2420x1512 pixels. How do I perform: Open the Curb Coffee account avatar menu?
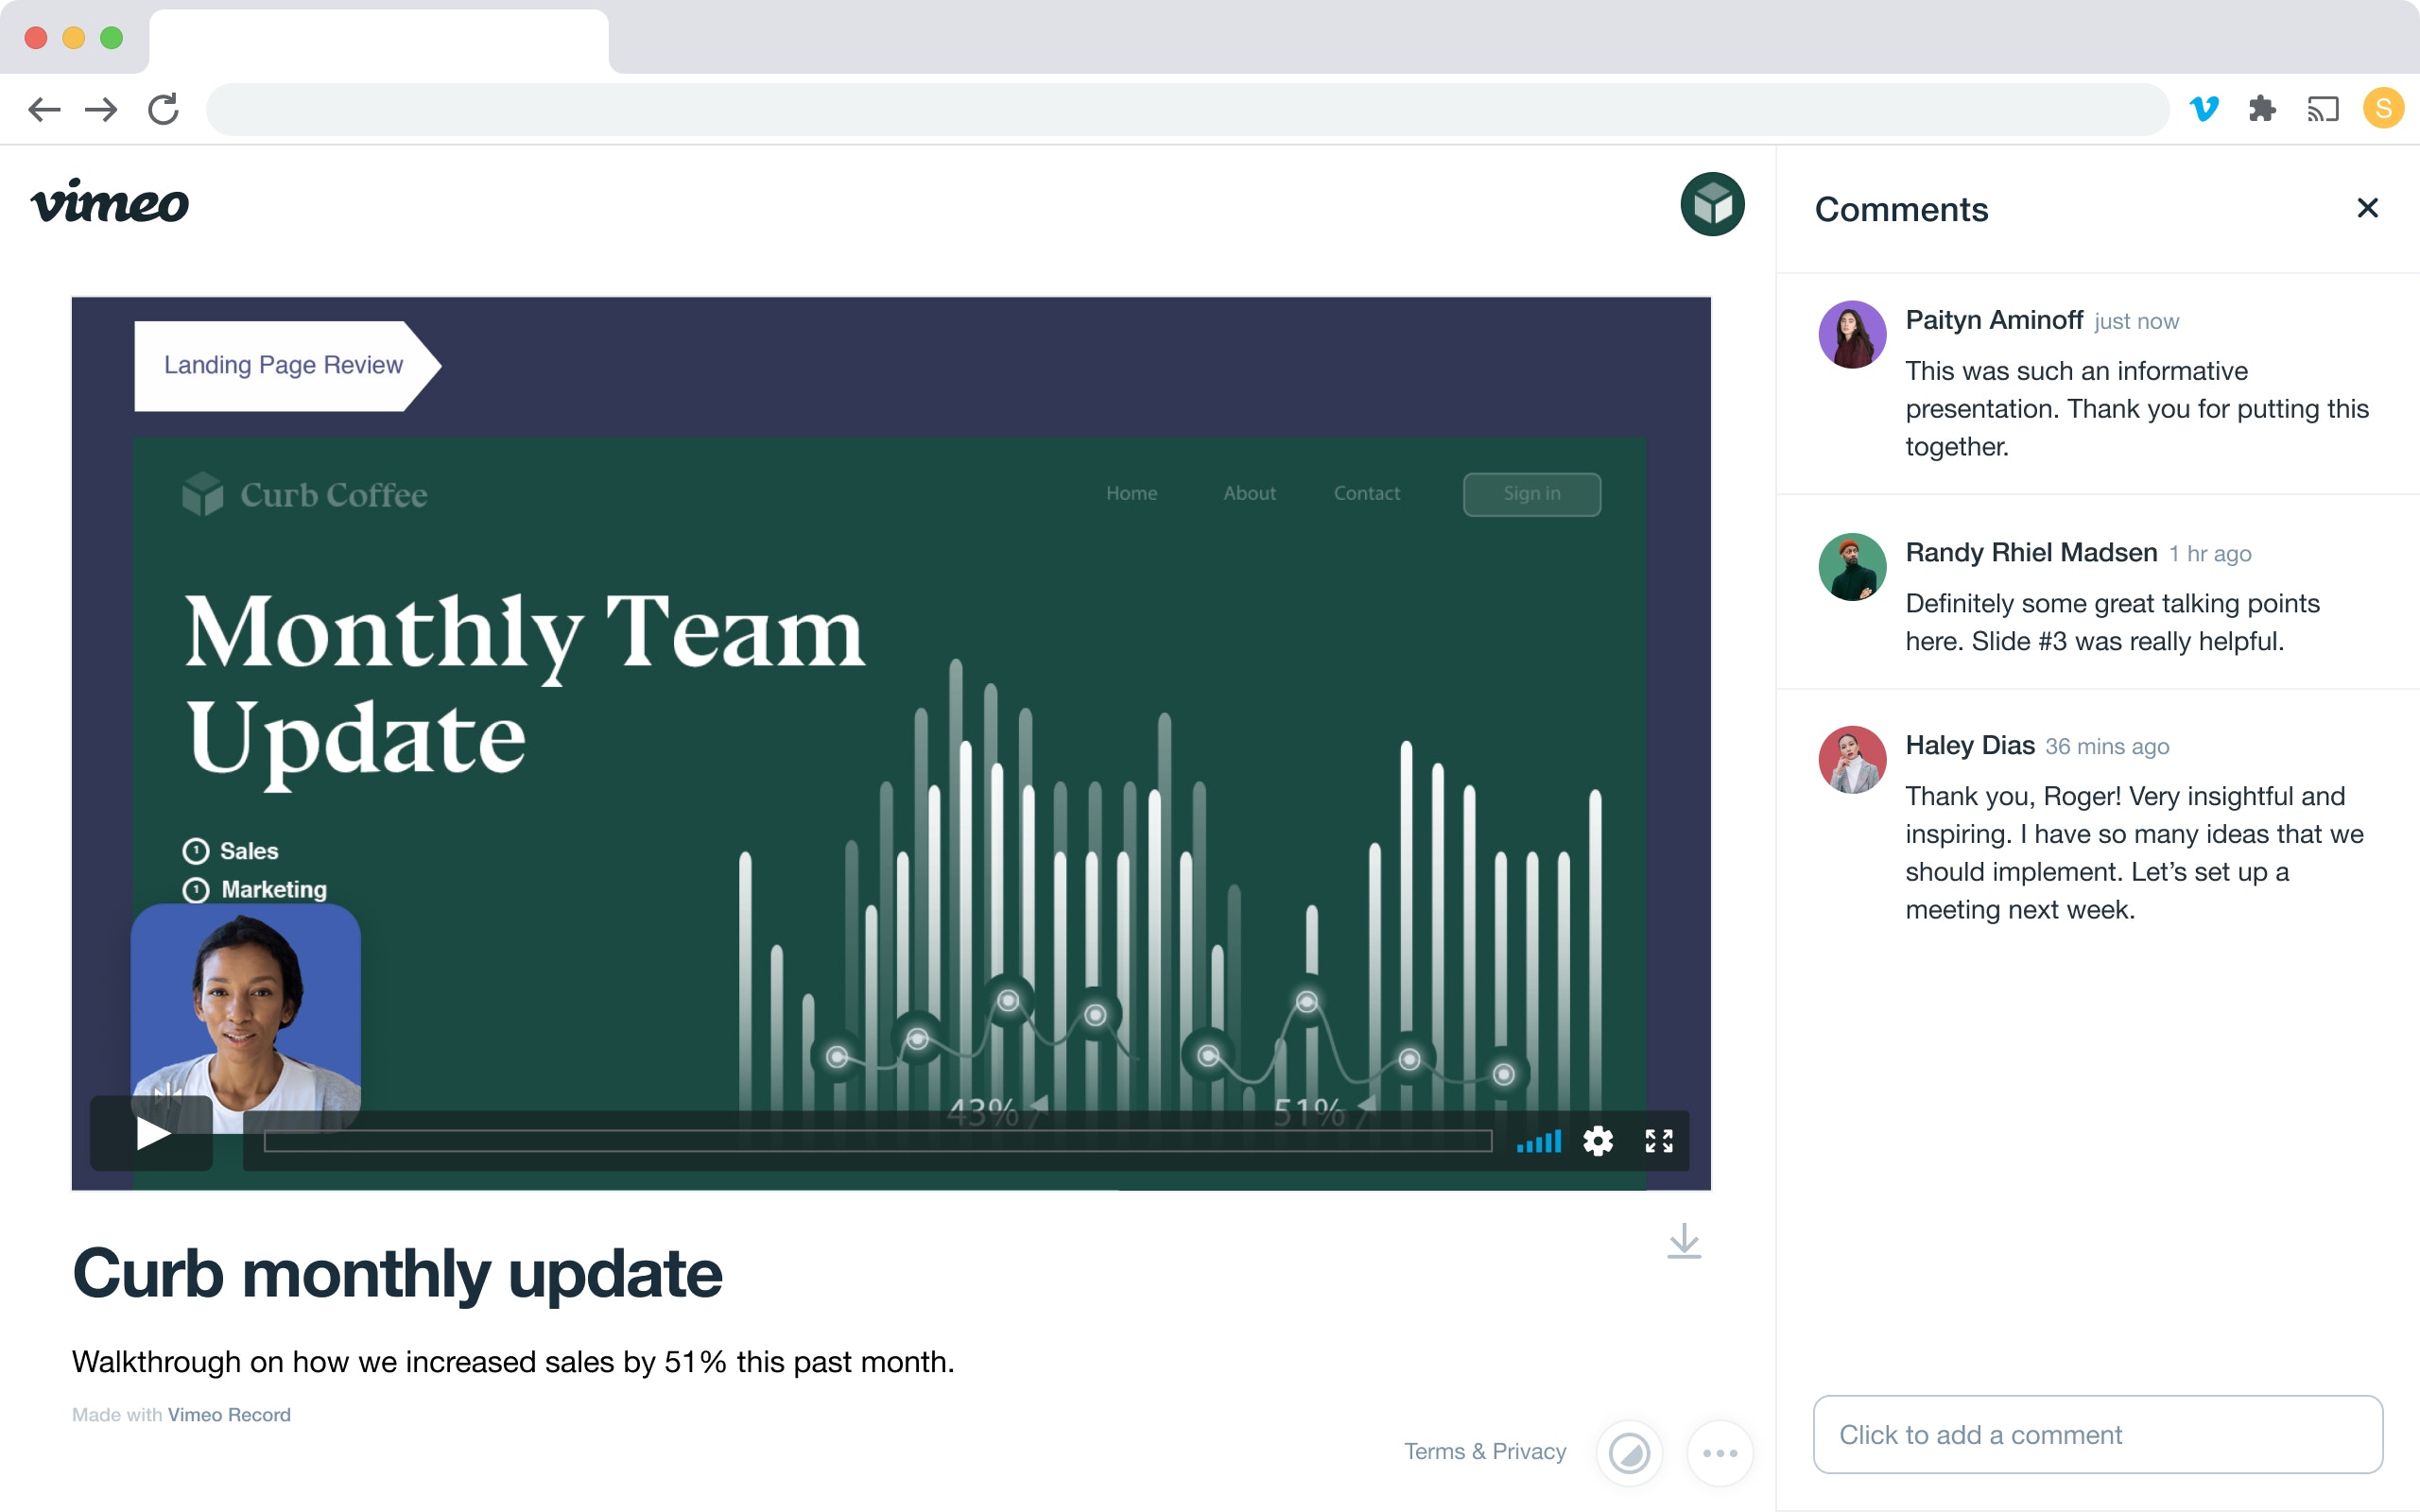pos(1712,204)
